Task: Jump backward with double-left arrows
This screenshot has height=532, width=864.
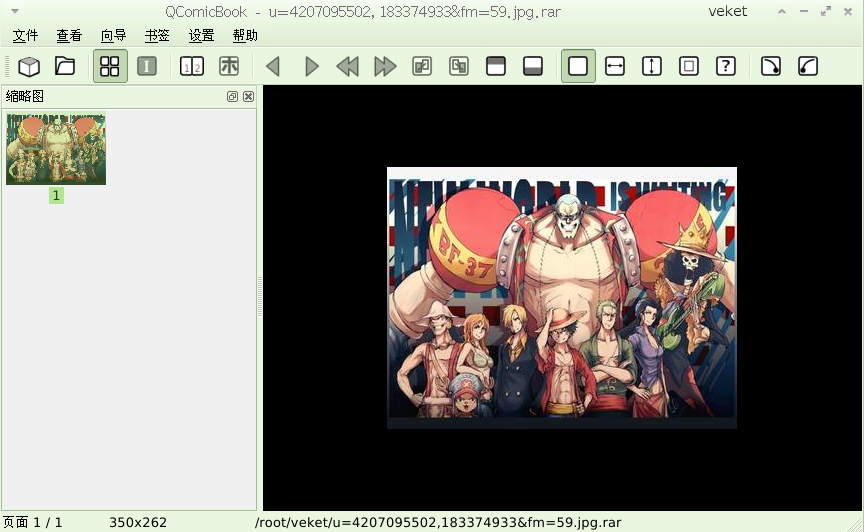Action: (x=348, y=67)
